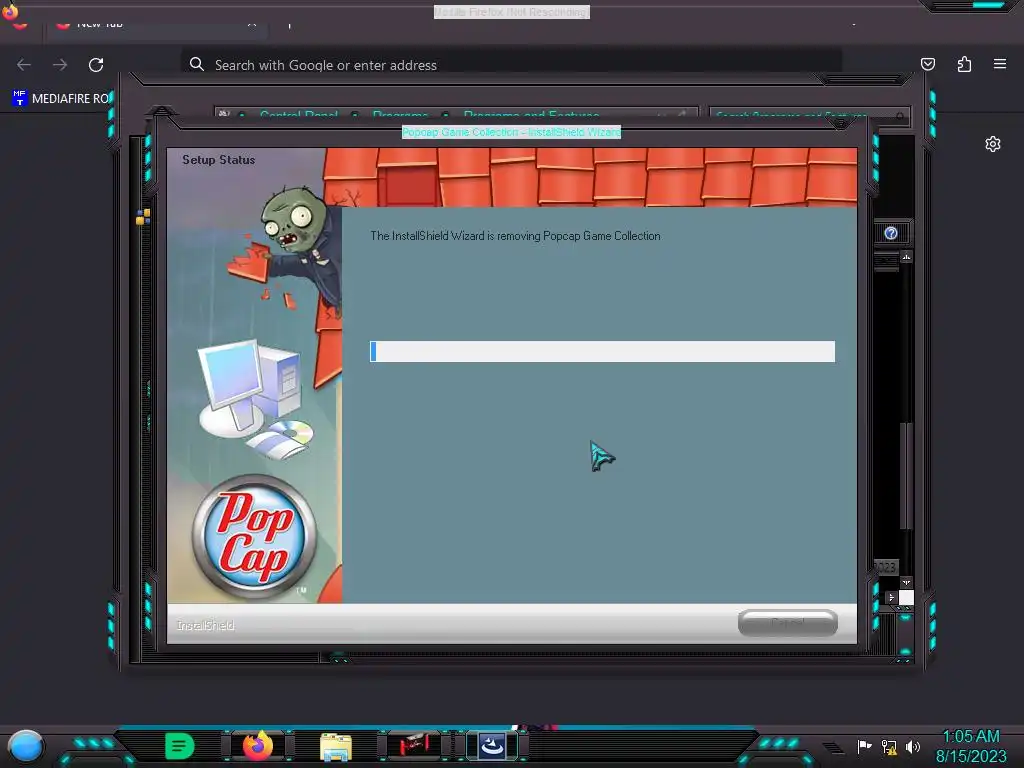
Task: Open the Firefox extensions puzzle icon
Action: tap(964, 64)
